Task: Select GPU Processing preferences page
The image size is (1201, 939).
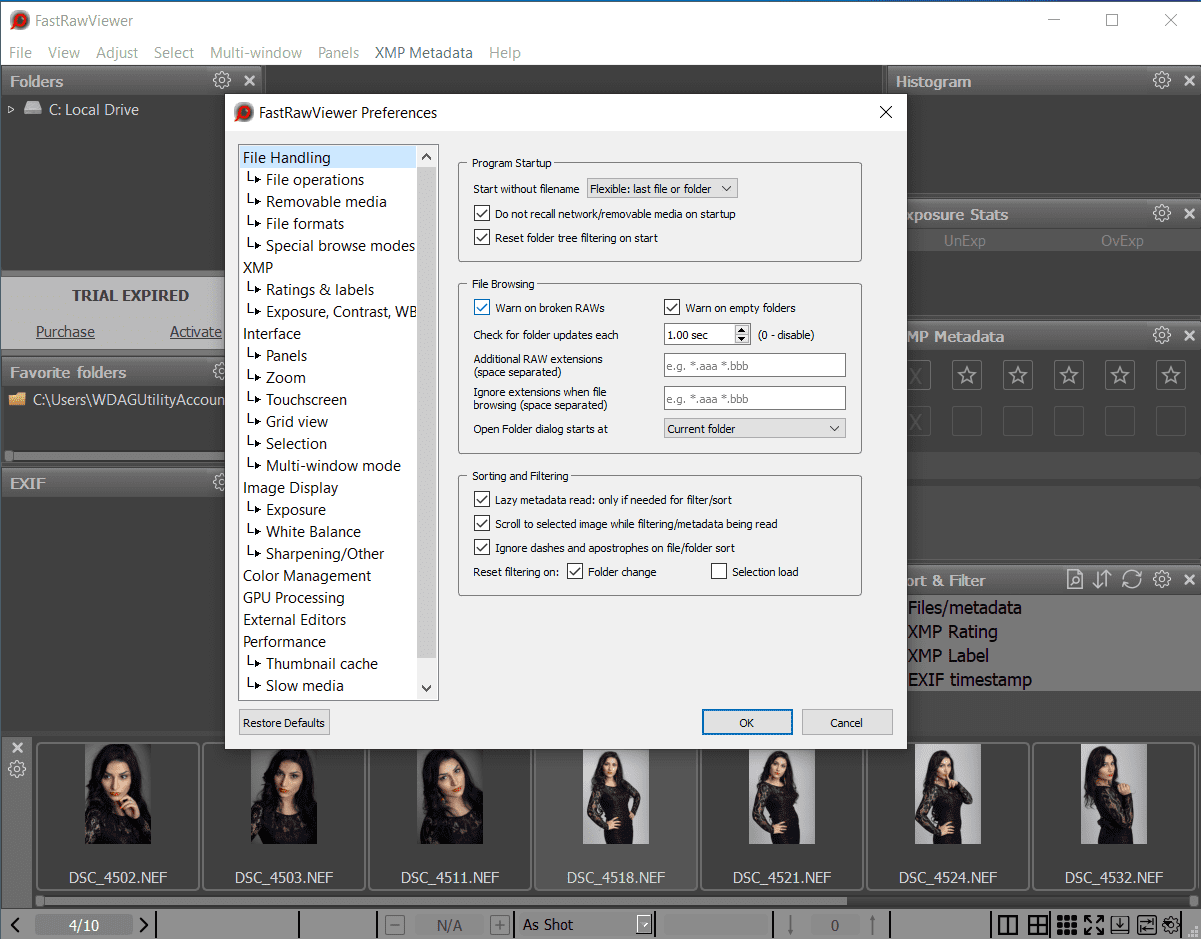Action: [x=294, y=598]
